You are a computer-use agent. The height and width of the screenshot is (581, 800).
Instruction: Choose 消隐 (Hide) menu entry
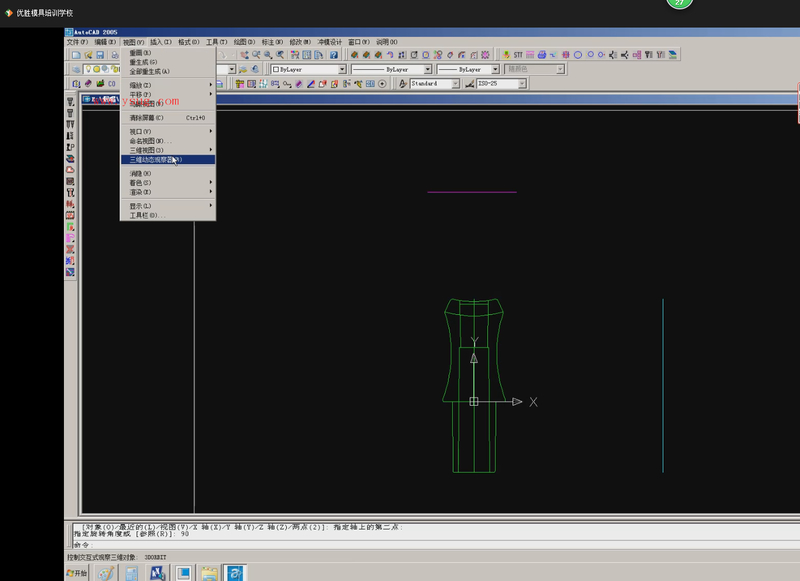[168, 173]
